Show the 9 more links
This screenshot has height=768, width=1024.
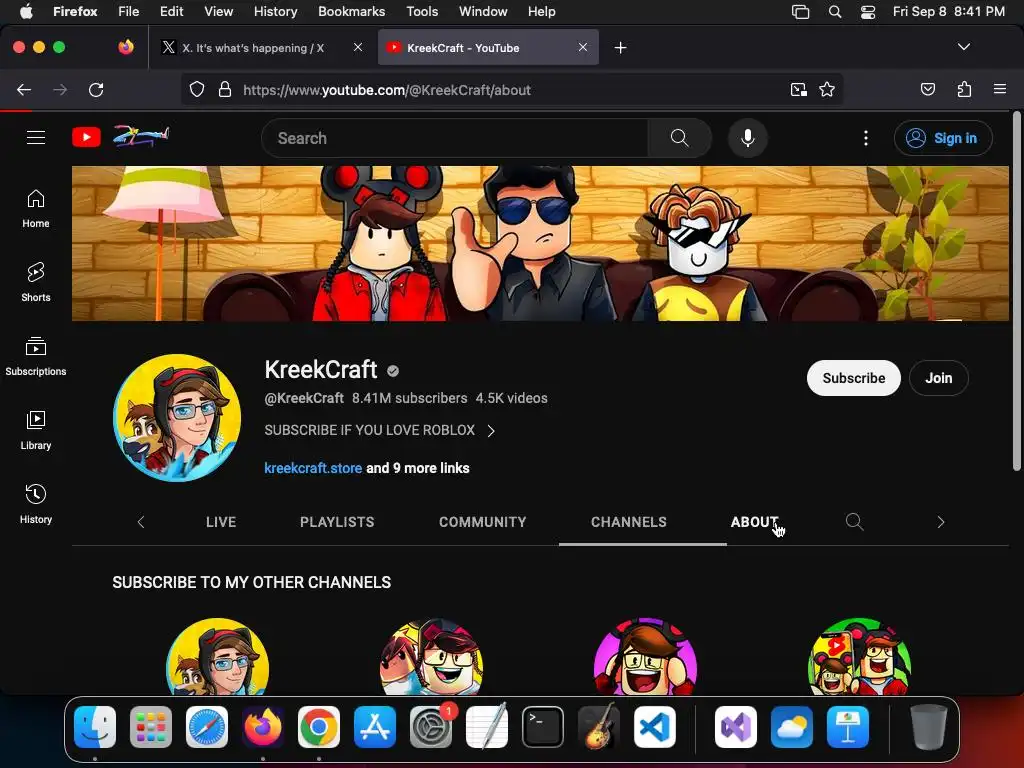(x=417, y=468)
